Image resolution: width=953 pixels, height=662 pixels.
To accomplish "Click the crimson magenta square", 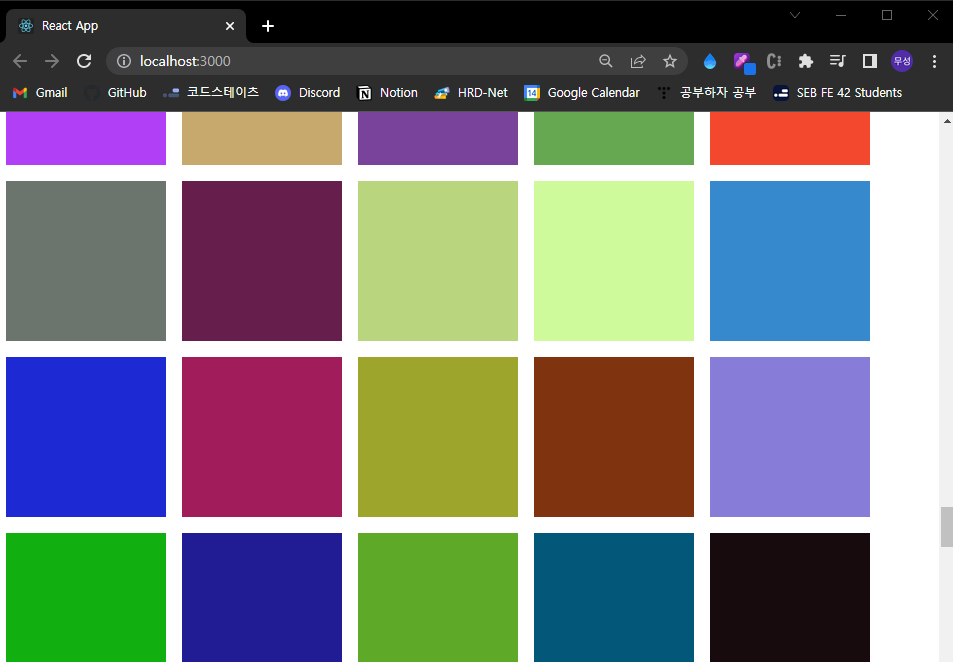I will (262, 437).
